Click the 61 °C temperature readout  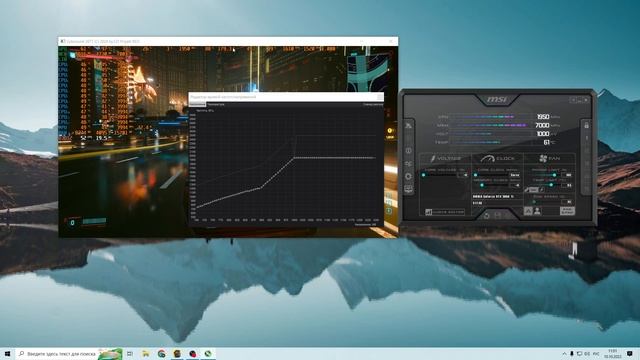click(547, 142)
